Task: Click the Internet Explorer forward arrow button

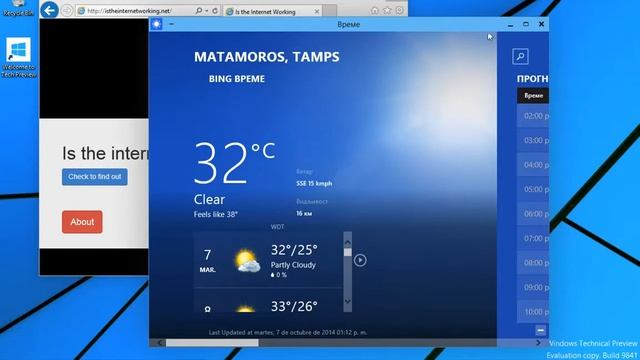Action: (x=67, y=11)
